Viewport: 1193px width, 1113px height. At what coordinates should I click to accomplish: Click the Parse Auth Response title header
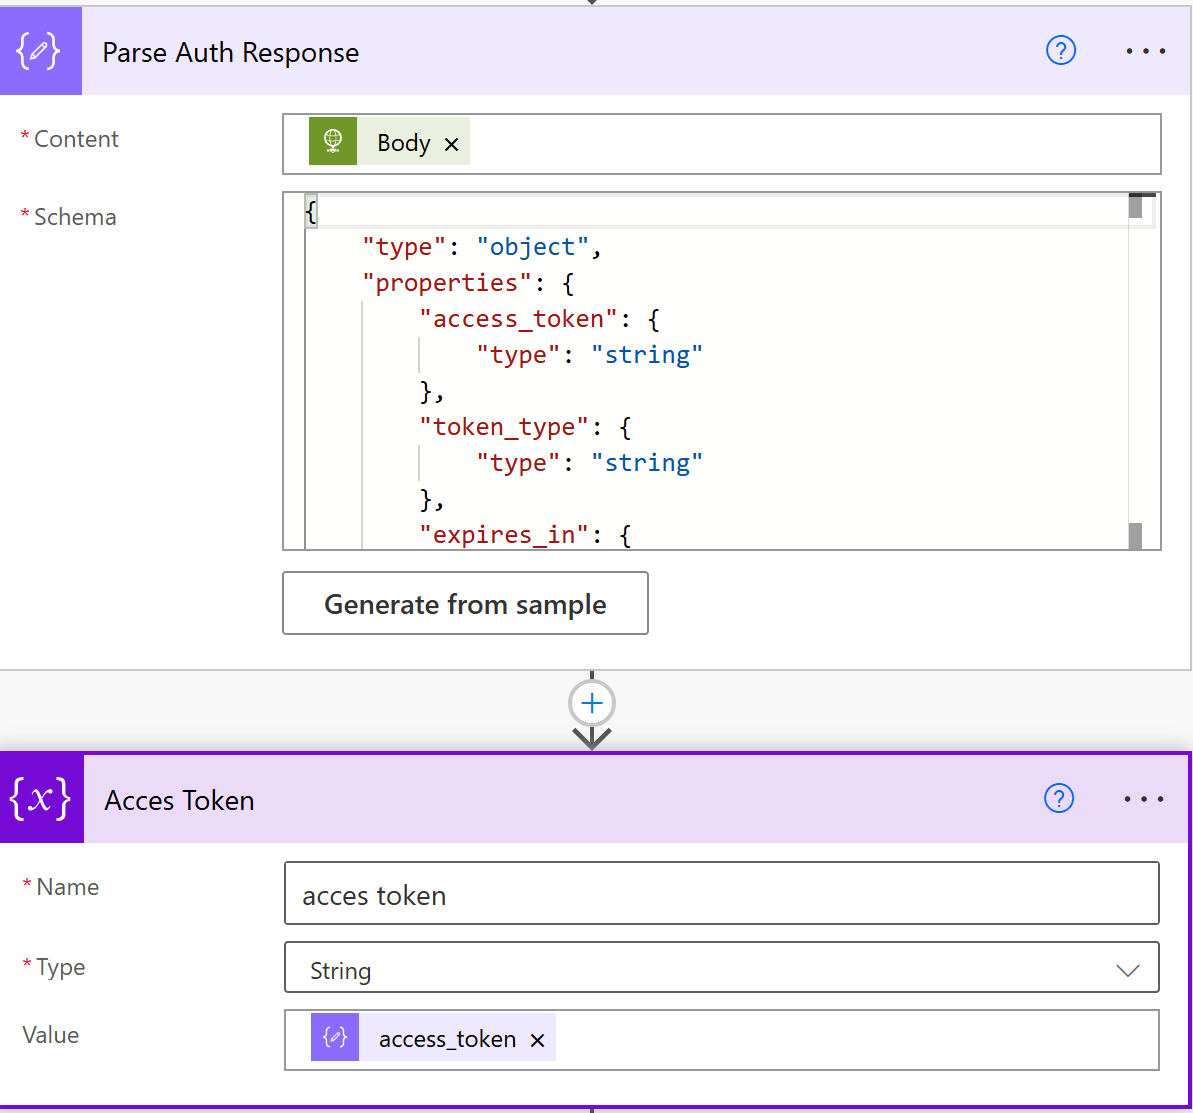(230, 52)
